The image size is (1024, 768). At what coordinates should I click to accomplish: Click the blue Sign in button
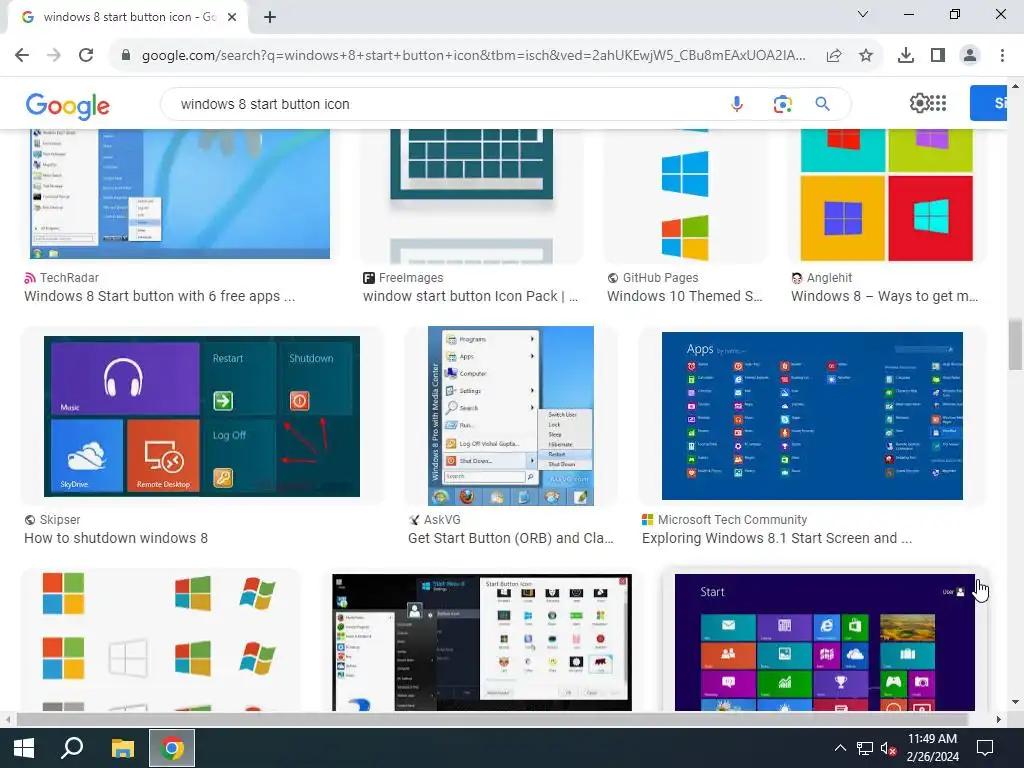tap(989, 103)
